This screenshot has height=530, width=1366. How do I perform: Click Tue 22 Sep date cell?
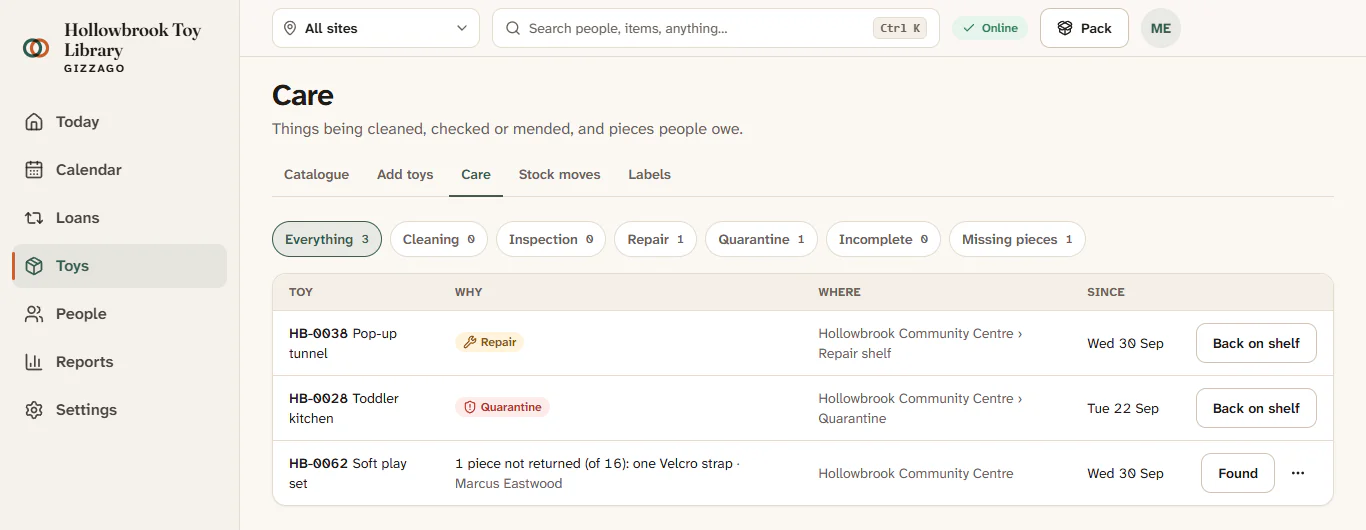pos(1123,408)
